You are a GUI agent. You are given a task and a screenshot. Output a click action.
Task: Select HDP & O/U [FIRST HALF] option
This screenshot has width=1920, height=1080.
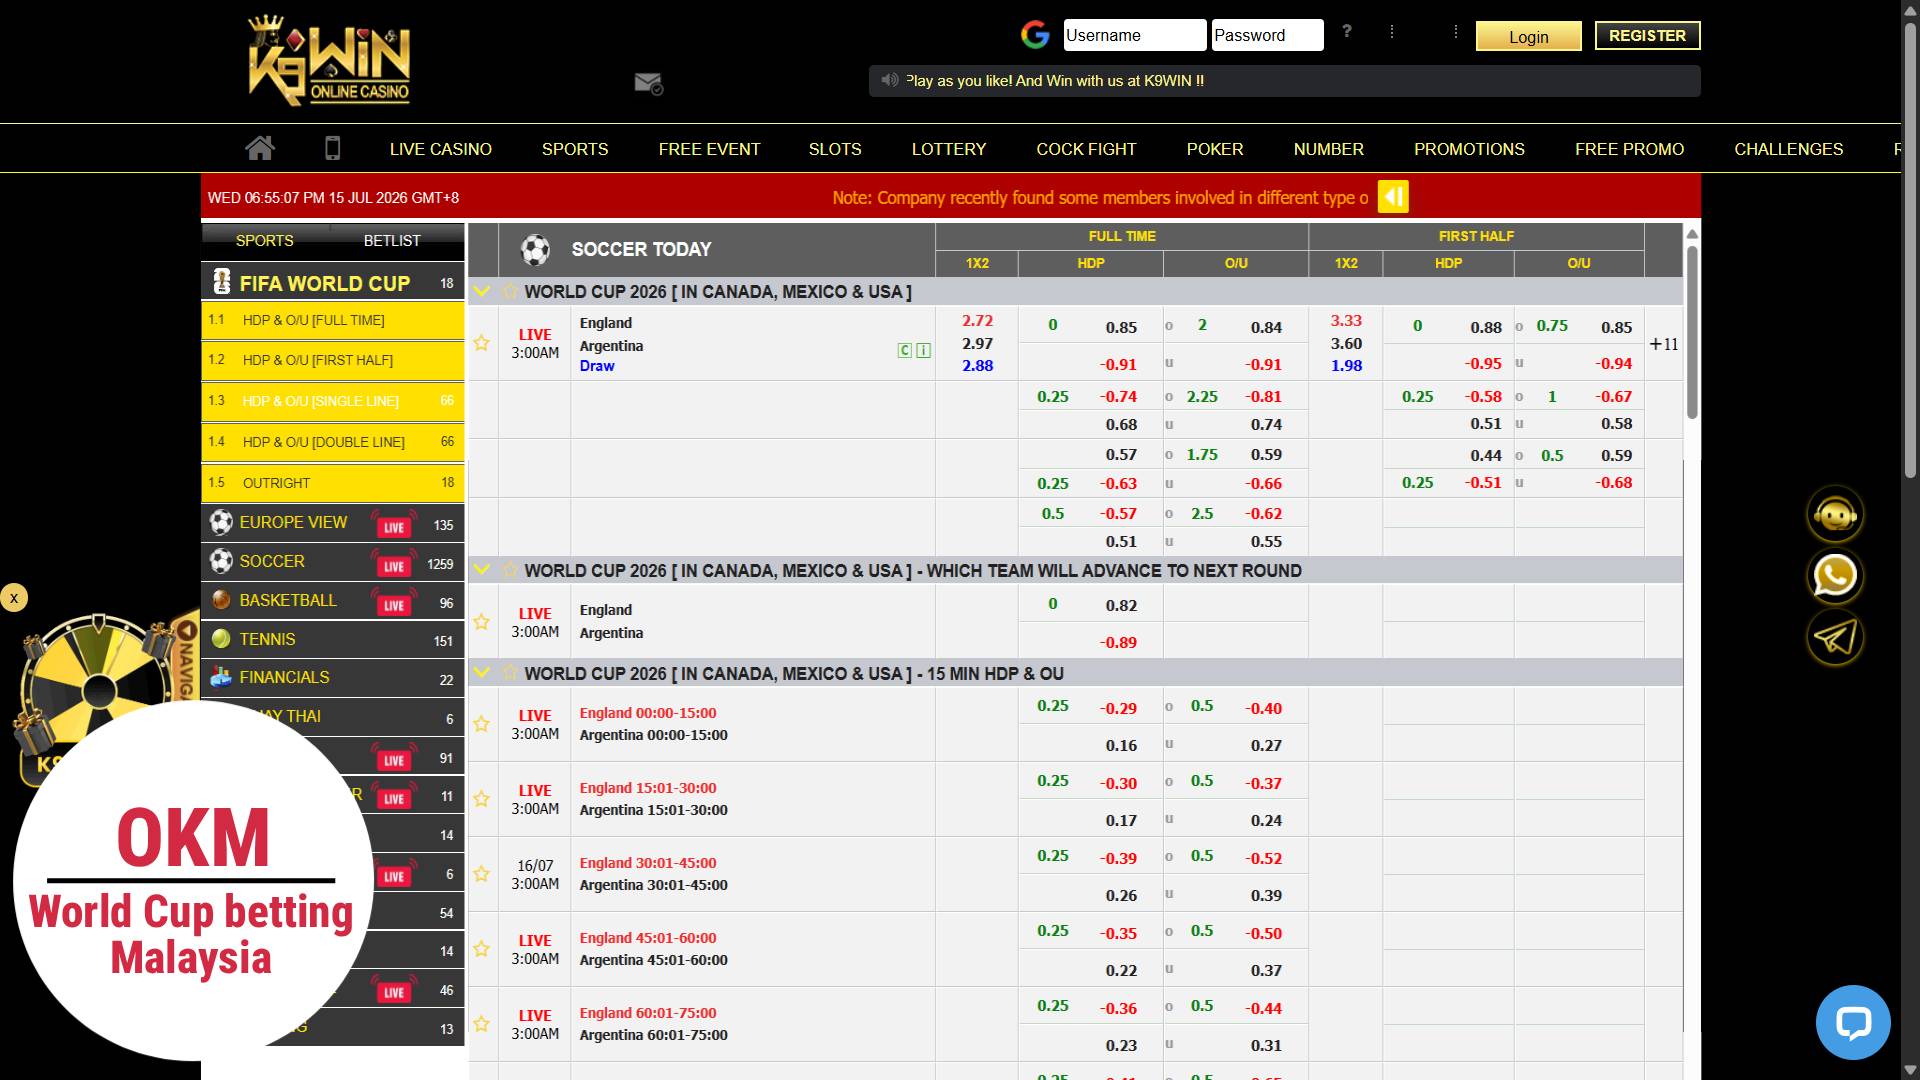point(333,360)
